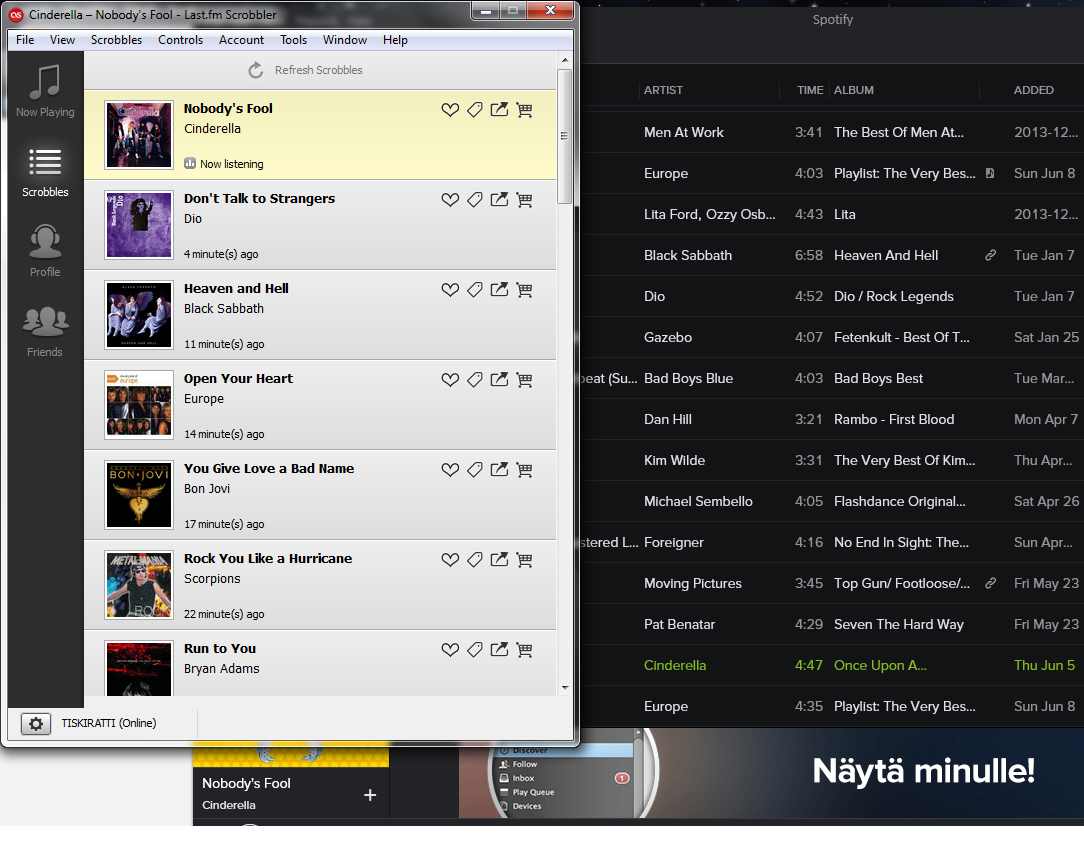This screenshot has width=1084, height=846.
Task: Open the Bon Jovi artist link
Action: 207,489
